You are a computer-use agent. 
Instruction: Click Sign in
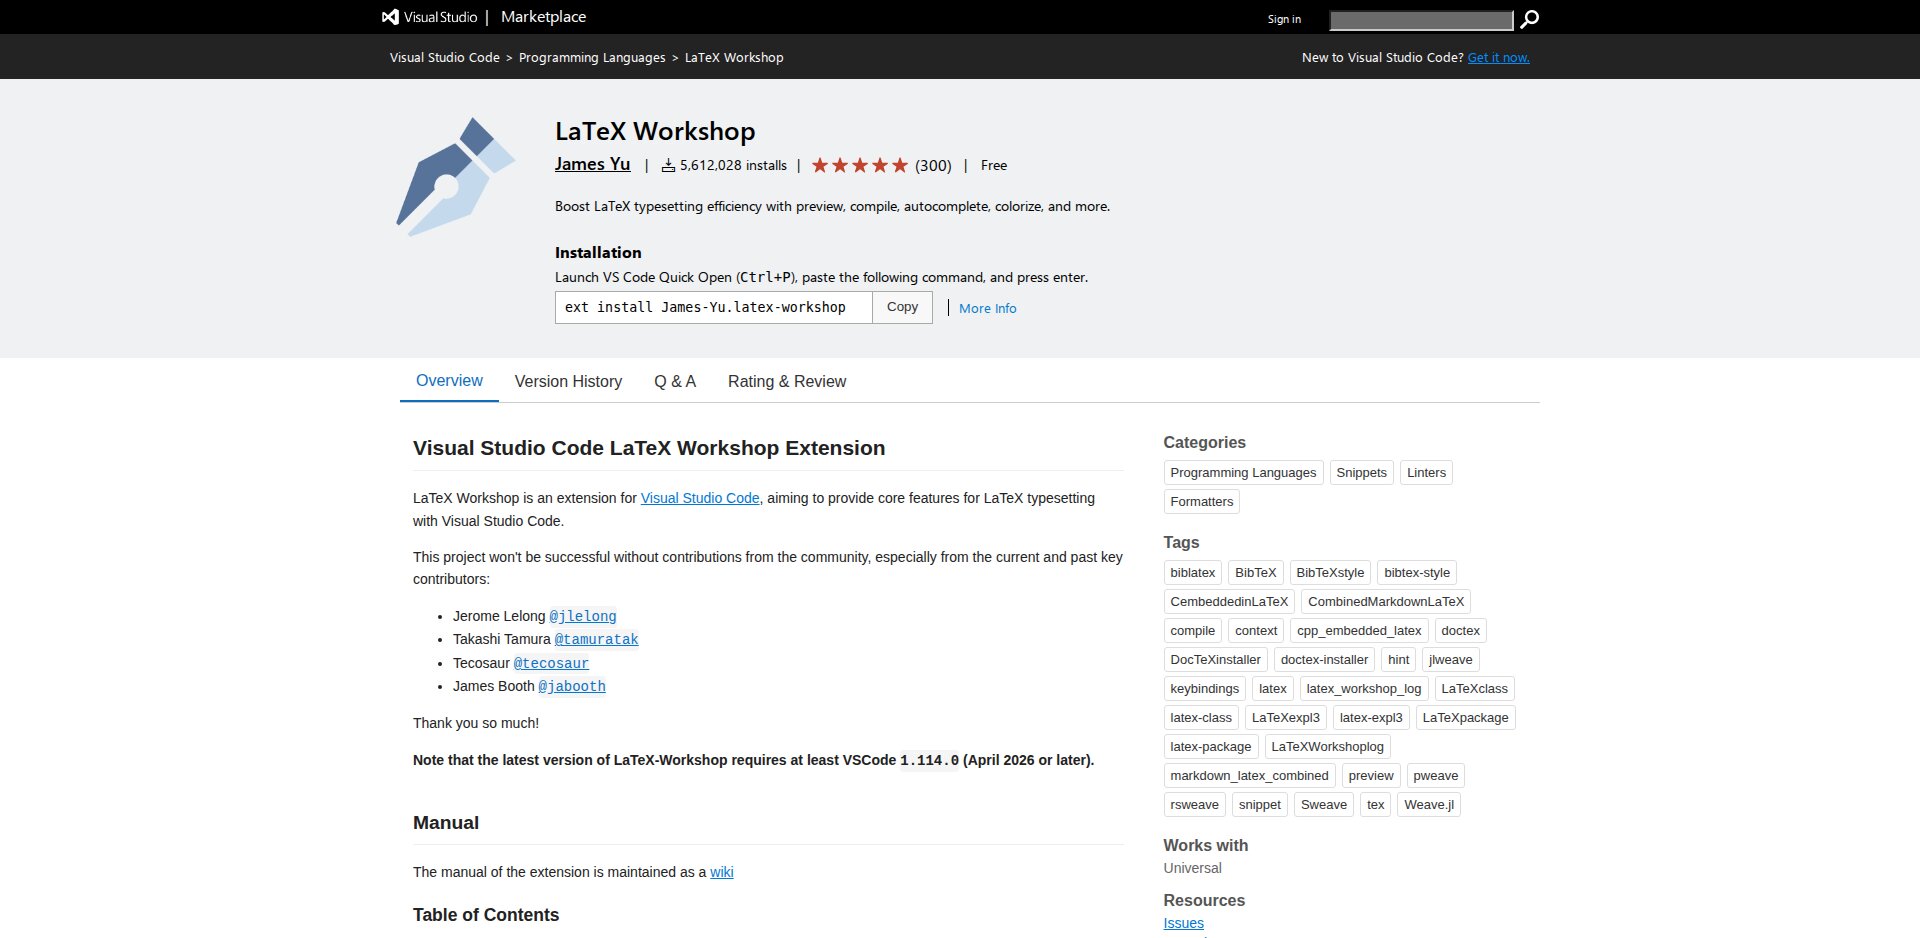[x=1284, y=19]
